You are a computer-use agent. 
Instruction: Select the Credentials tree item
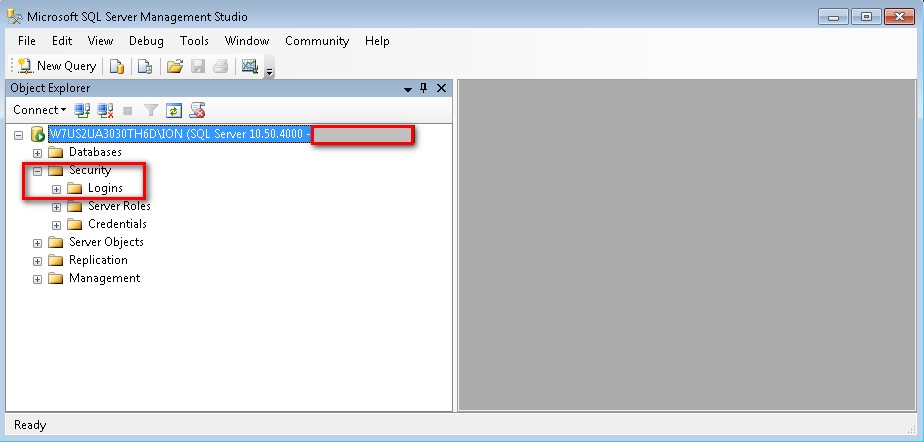click(x=117, y=224)
